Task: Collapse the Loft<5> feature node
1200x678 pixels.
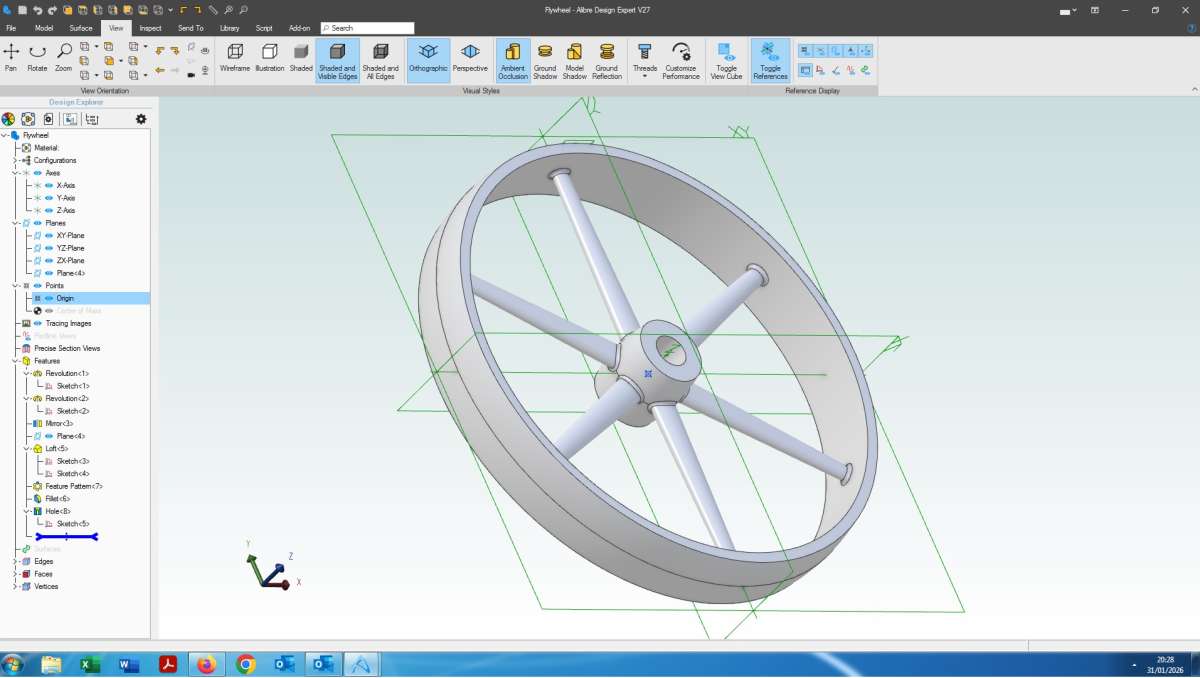Action: tap(26, 449)
